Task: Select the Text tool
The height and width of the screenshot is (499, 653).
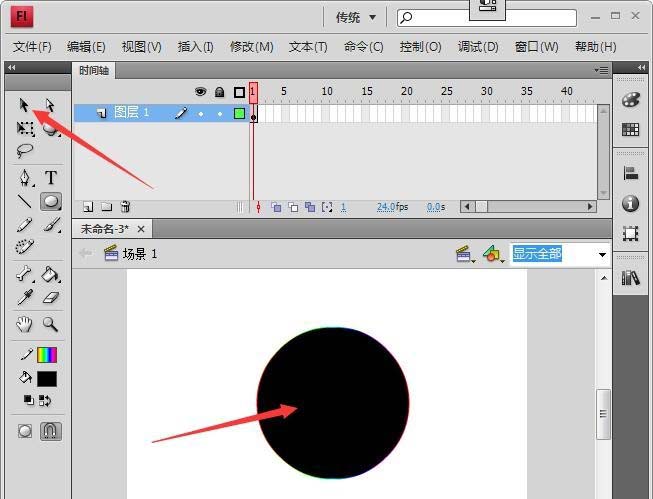Action: tap(51, 178)
